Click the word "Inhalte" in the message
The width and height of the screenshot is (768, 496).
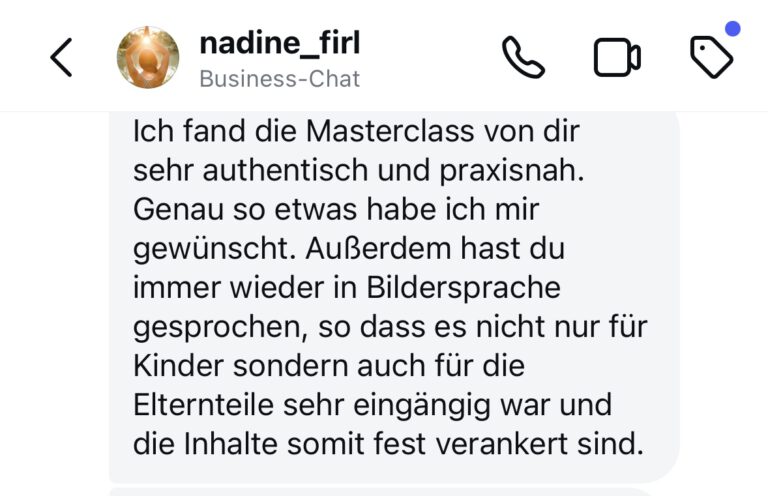point(220,444)
